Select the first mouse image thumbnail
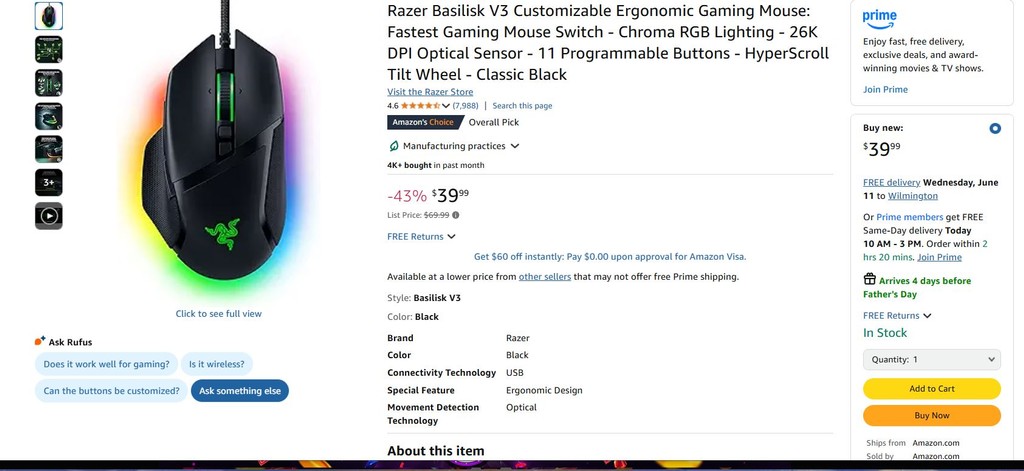Viewport: 1024px width, 471px height. pos(49,16)
